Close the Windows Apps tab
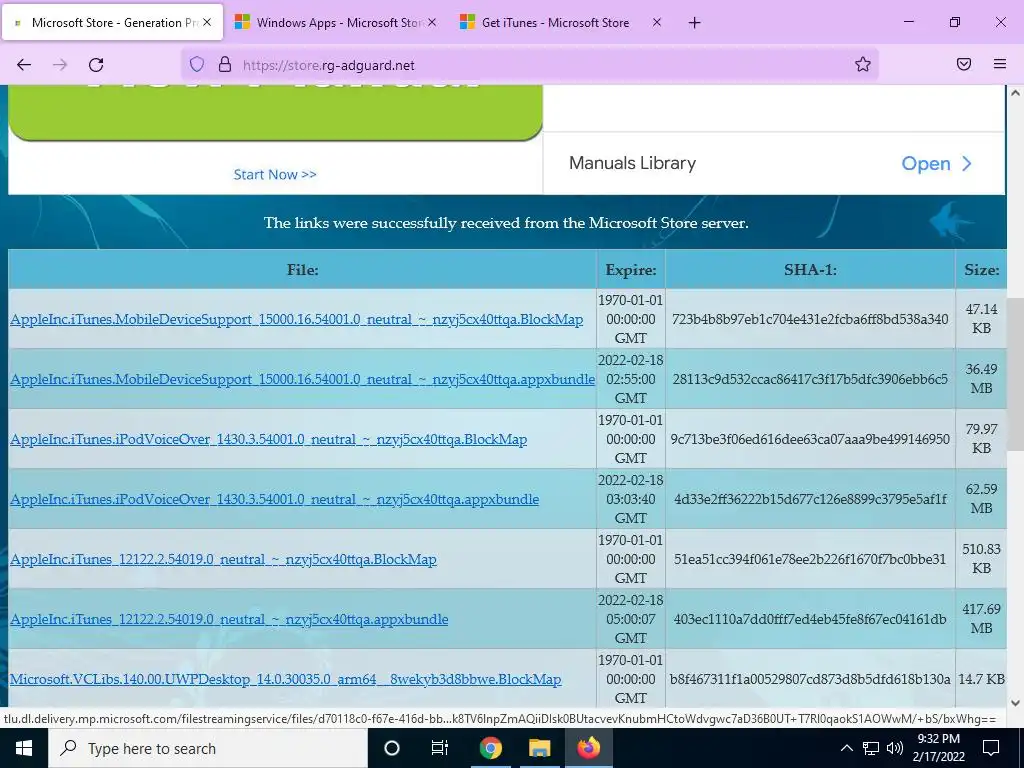Image resolution: width=1024 pixels, height=768 pixels. pos(432,22)
